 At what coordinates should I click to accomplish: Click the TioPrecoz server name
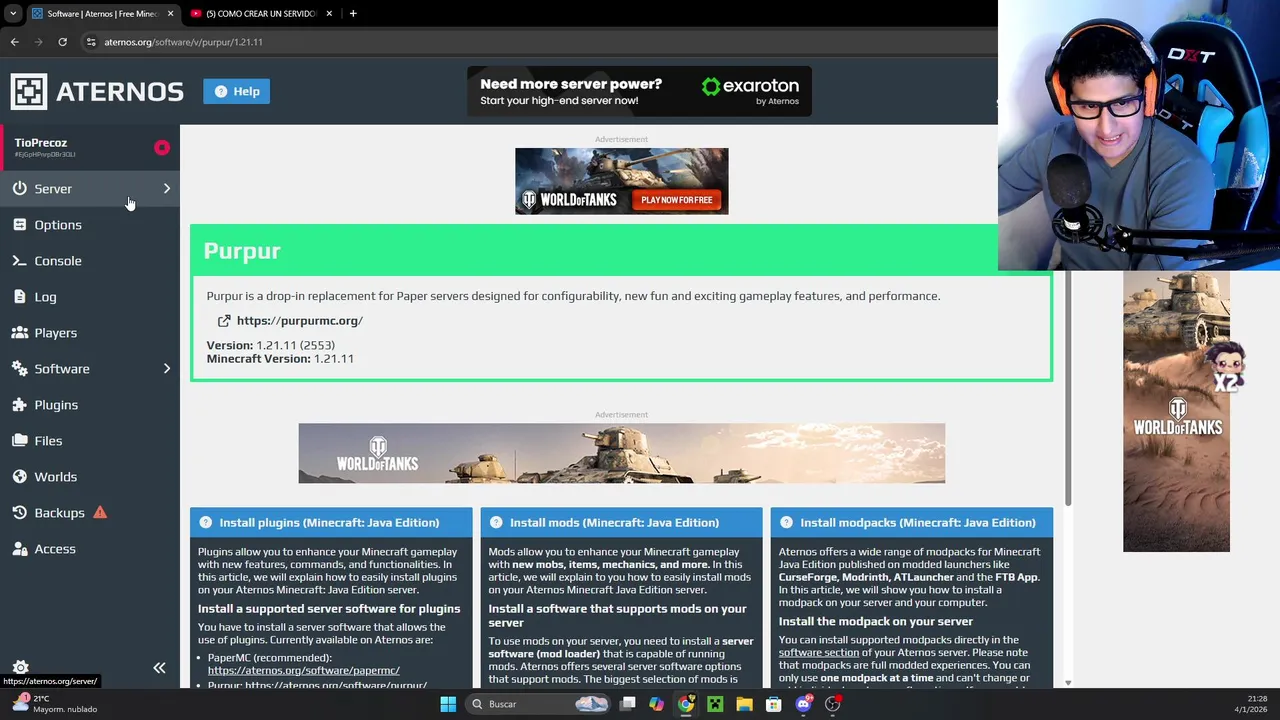point(41,143)
